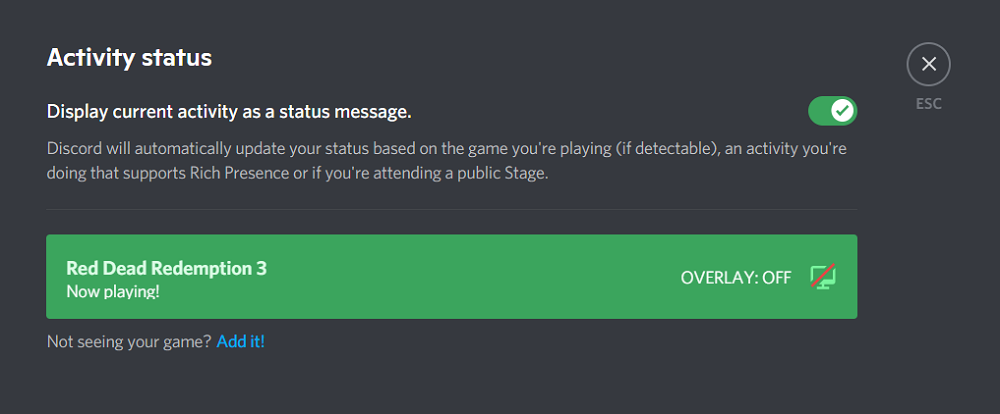Select the Red Dead Redemption 3 title
This screenshot has height=414, width=1000.
[166, 268]
